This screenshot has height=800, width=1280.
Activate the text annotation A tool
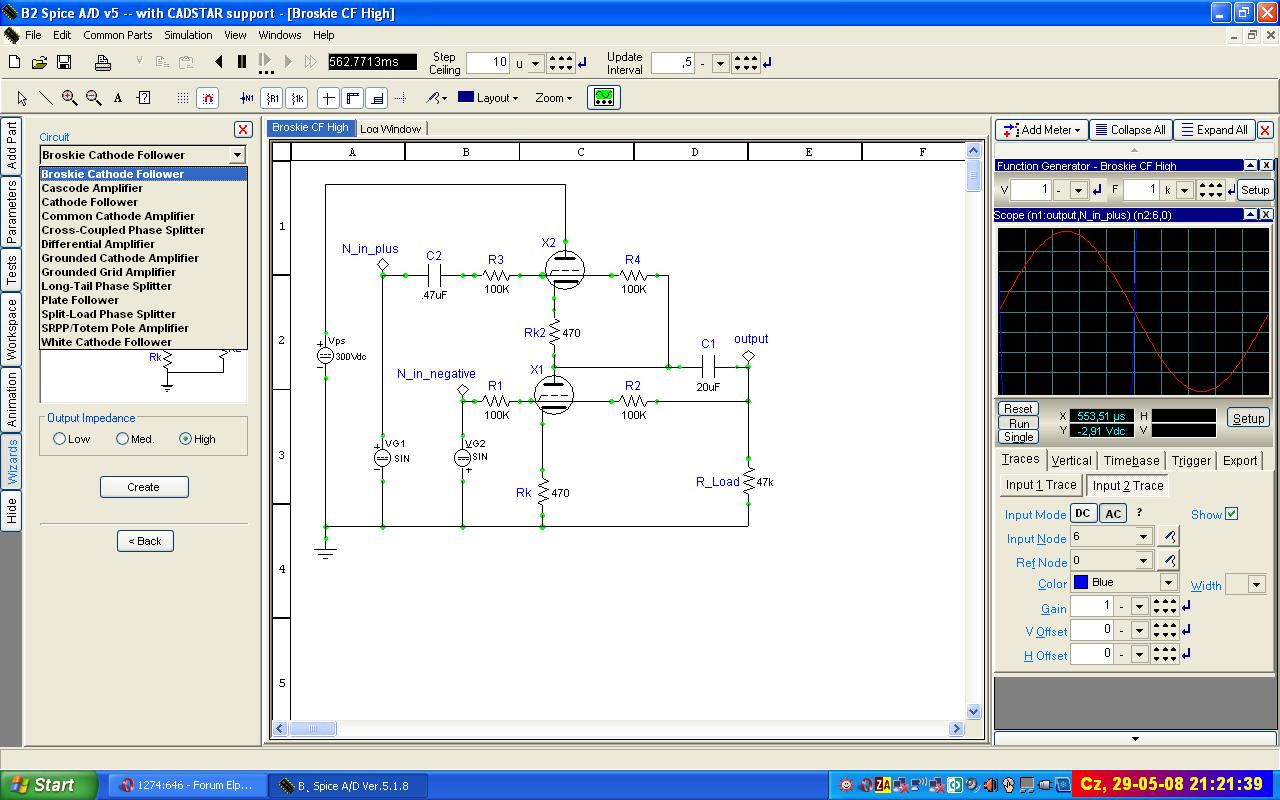(x=118, y=98)
